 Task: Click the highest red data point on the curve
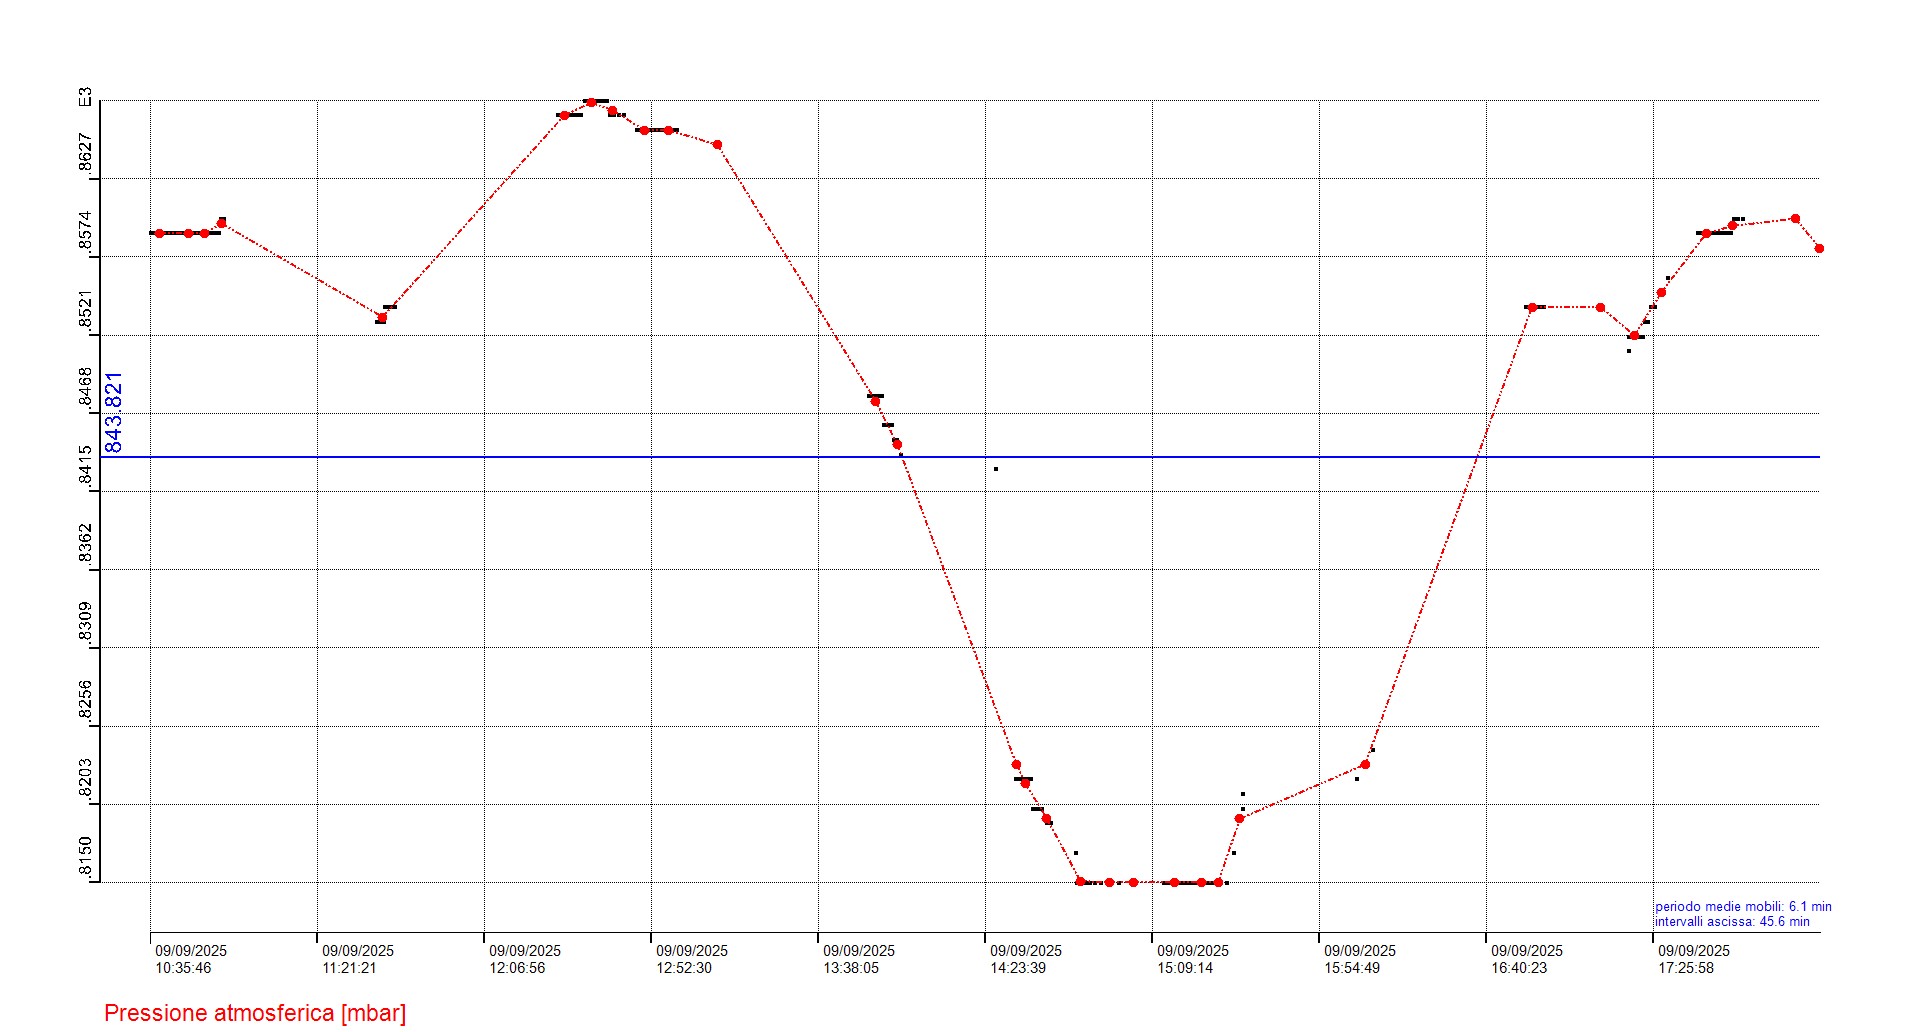pos(591,102)
